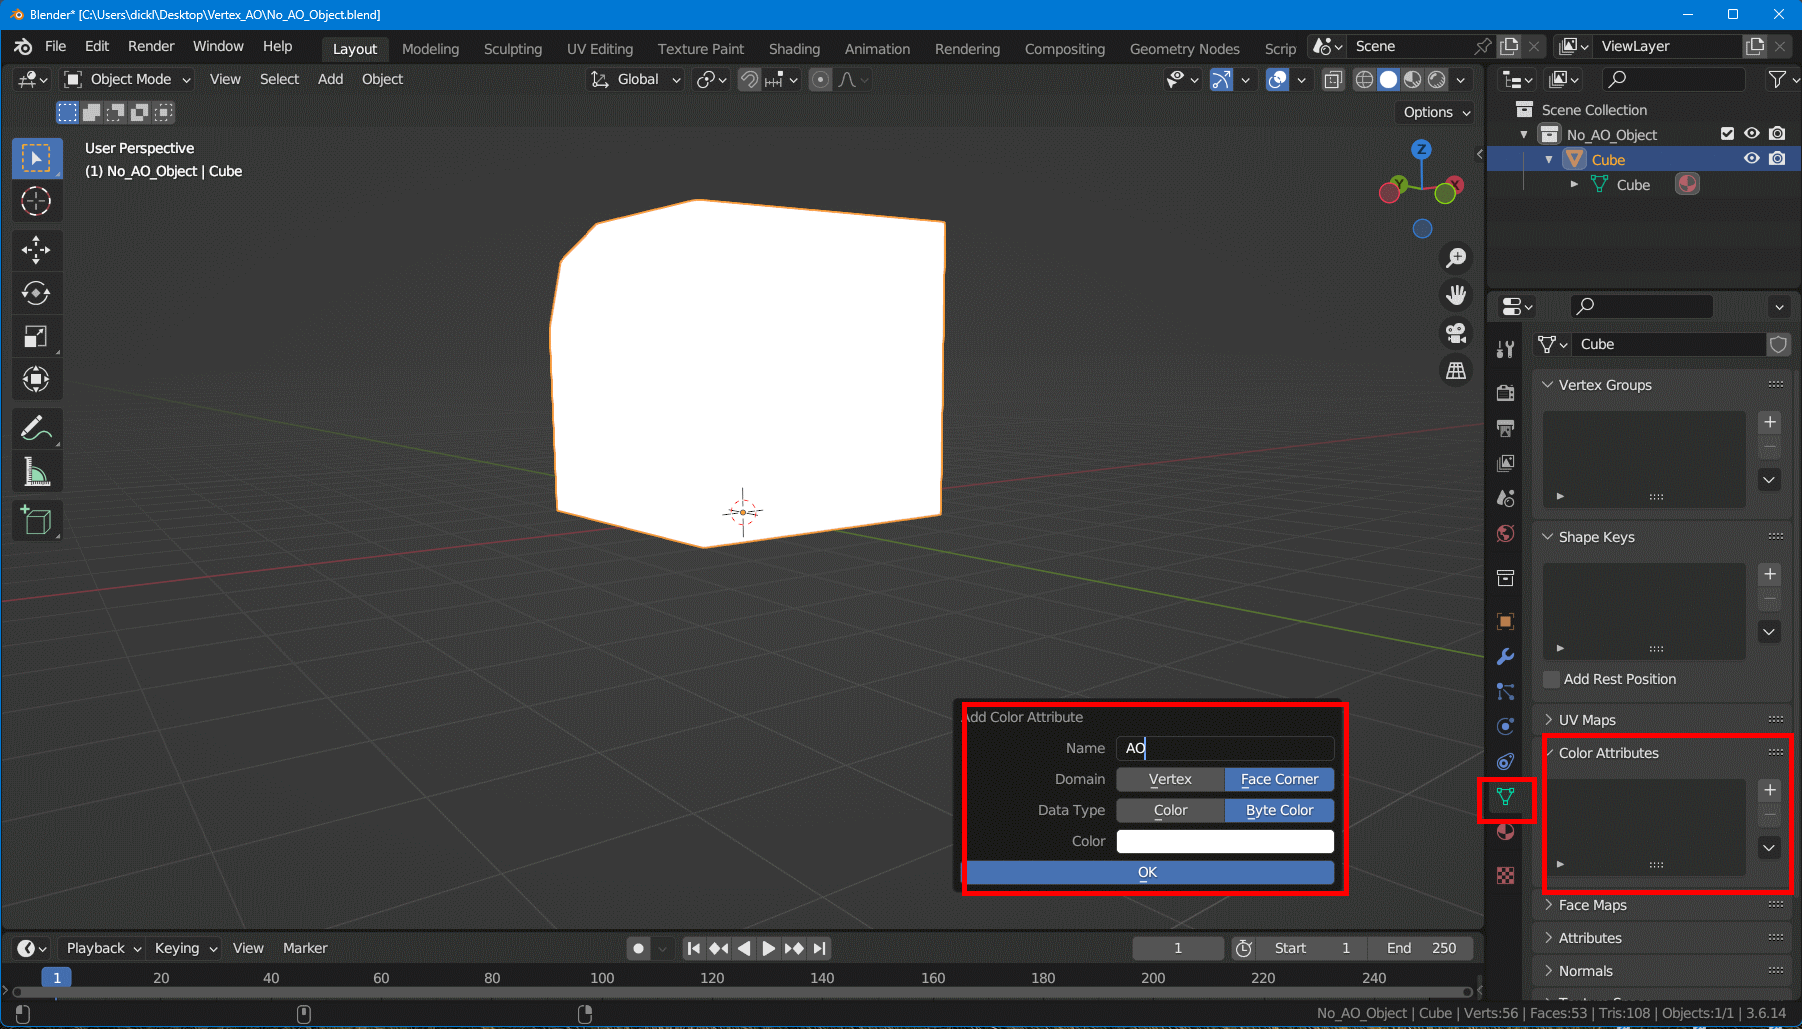Select the Cursor tool in toolbar
1802x1029 pixels.
click(36, 202)
